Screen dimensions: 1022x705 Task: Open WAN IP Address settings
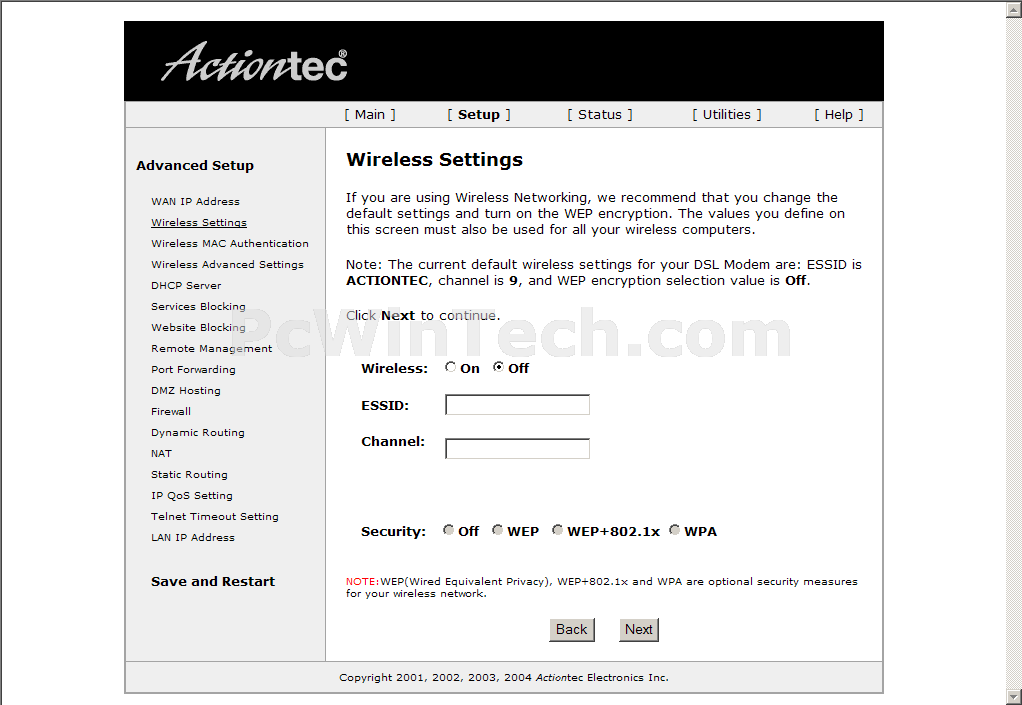195,201
